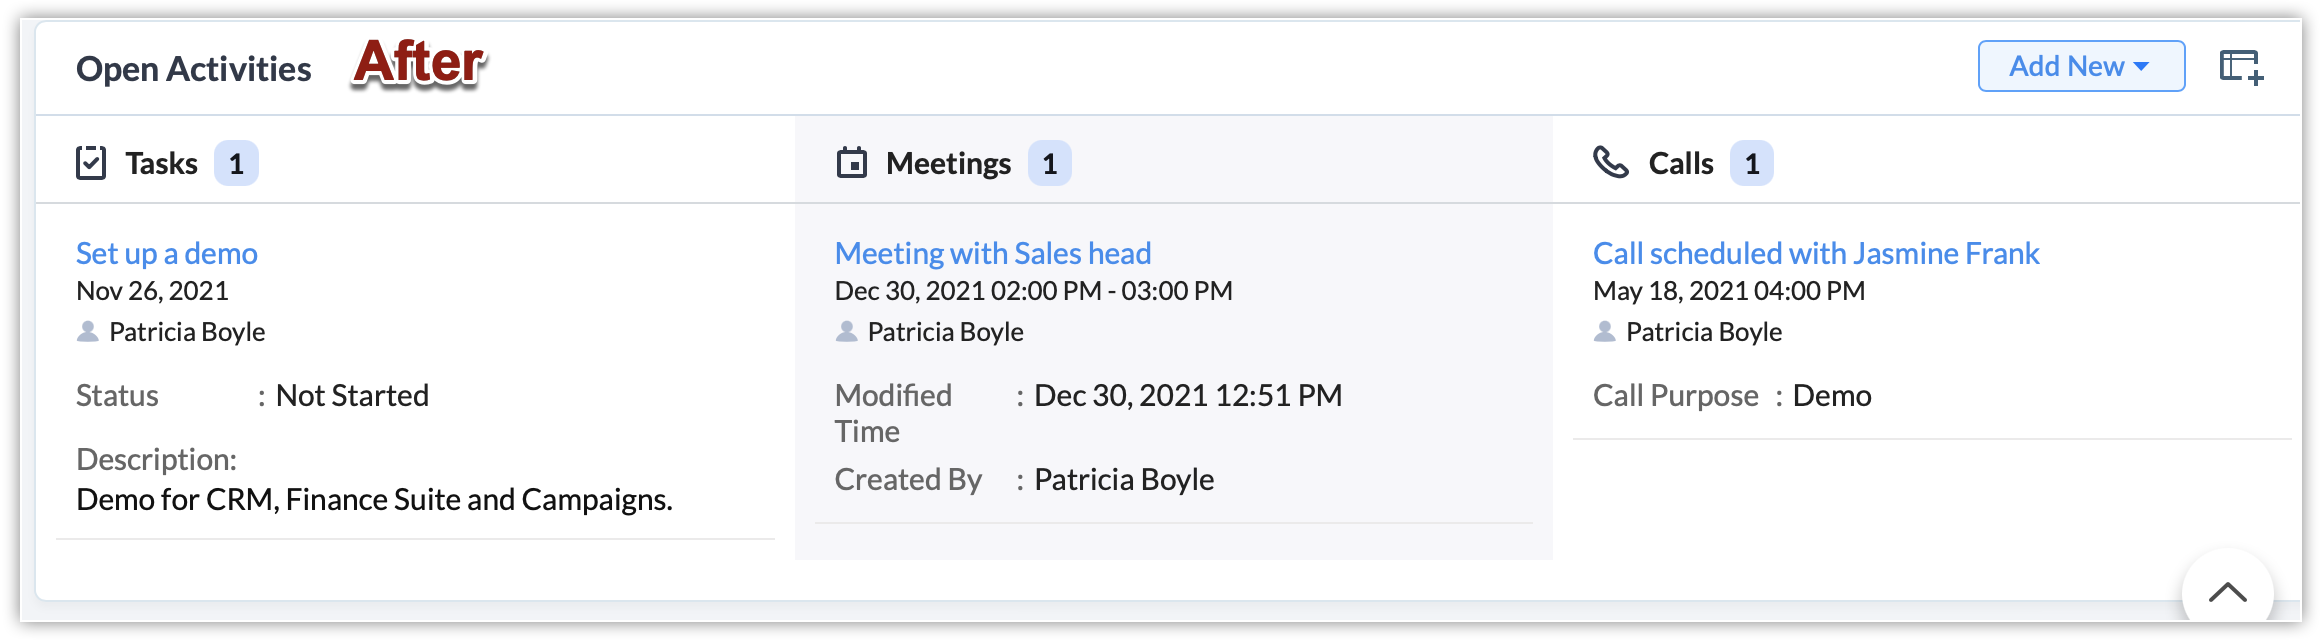This screenshot has width=2320, height=640.
Task: Click the Tasks count badge
Action: (x=236, y=163)
